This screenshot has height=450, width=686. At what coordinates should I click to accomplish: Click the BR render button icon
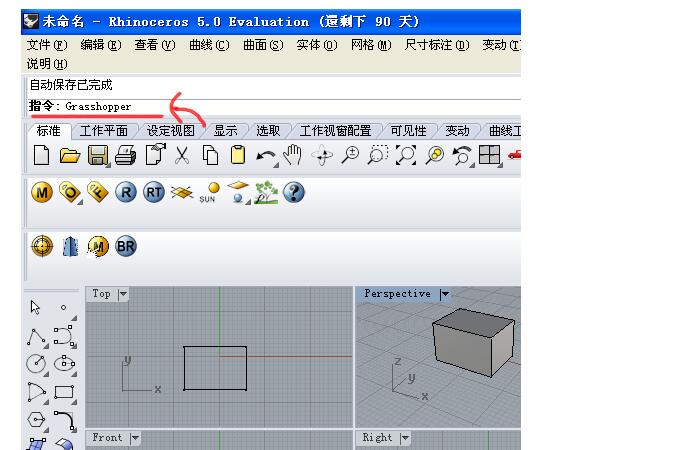pos(126,246)
